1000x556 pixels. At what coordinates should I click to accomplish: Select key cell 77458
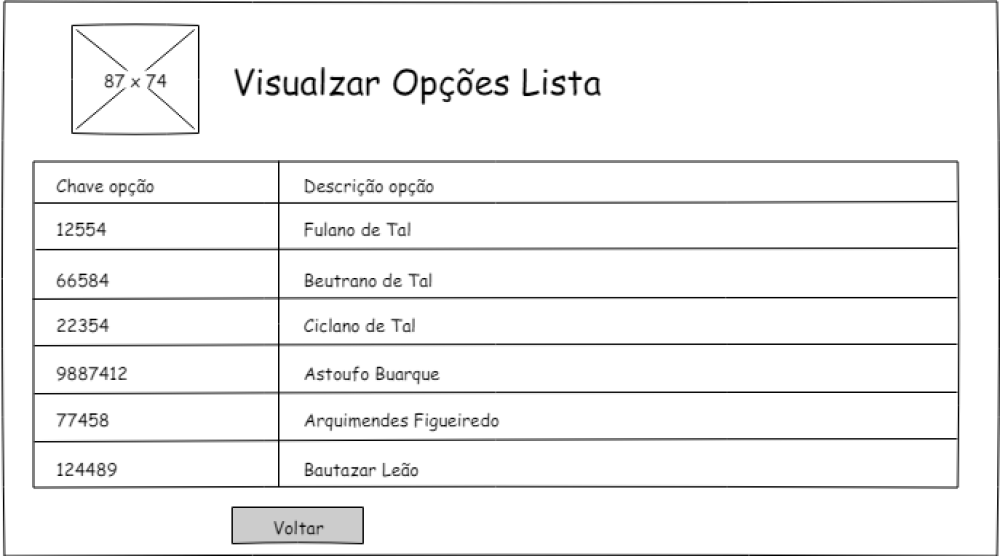(82, 421)
